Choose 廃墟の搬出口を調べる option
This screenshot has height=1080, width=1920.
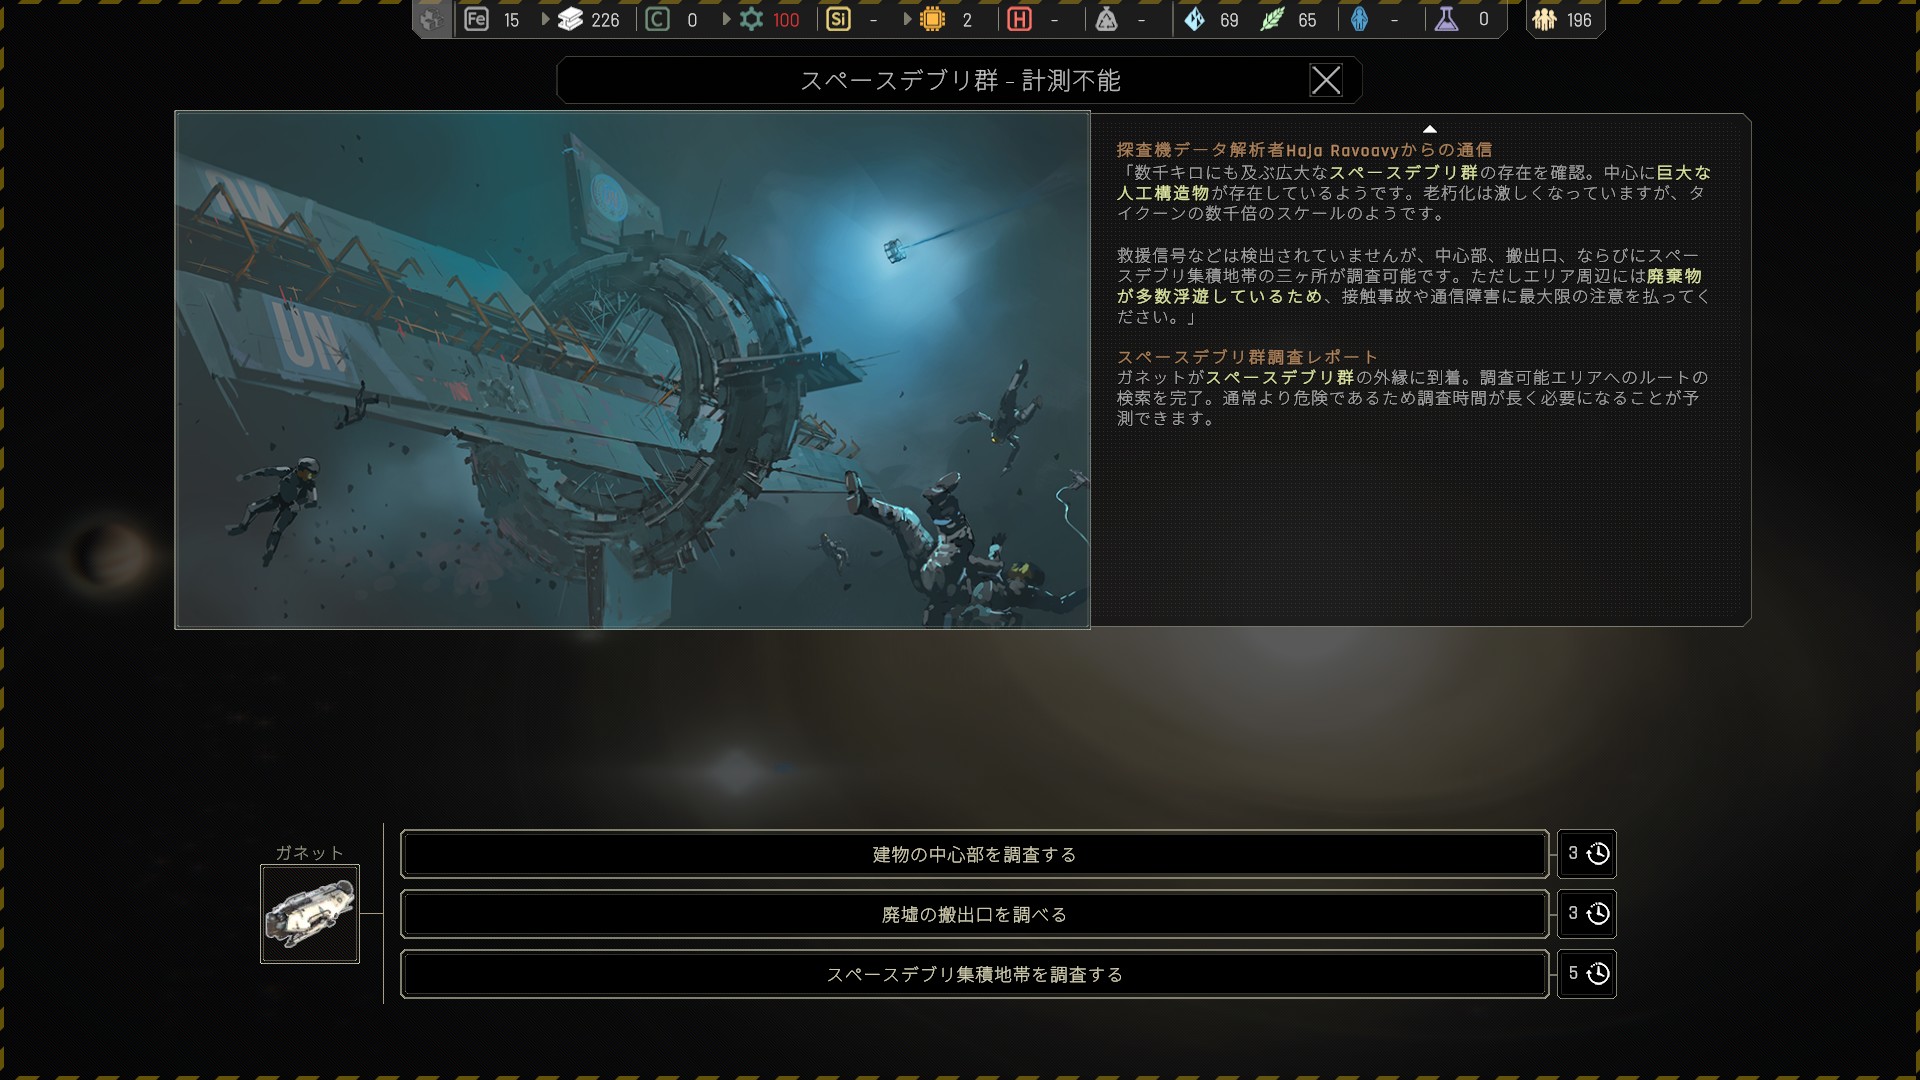974,914
